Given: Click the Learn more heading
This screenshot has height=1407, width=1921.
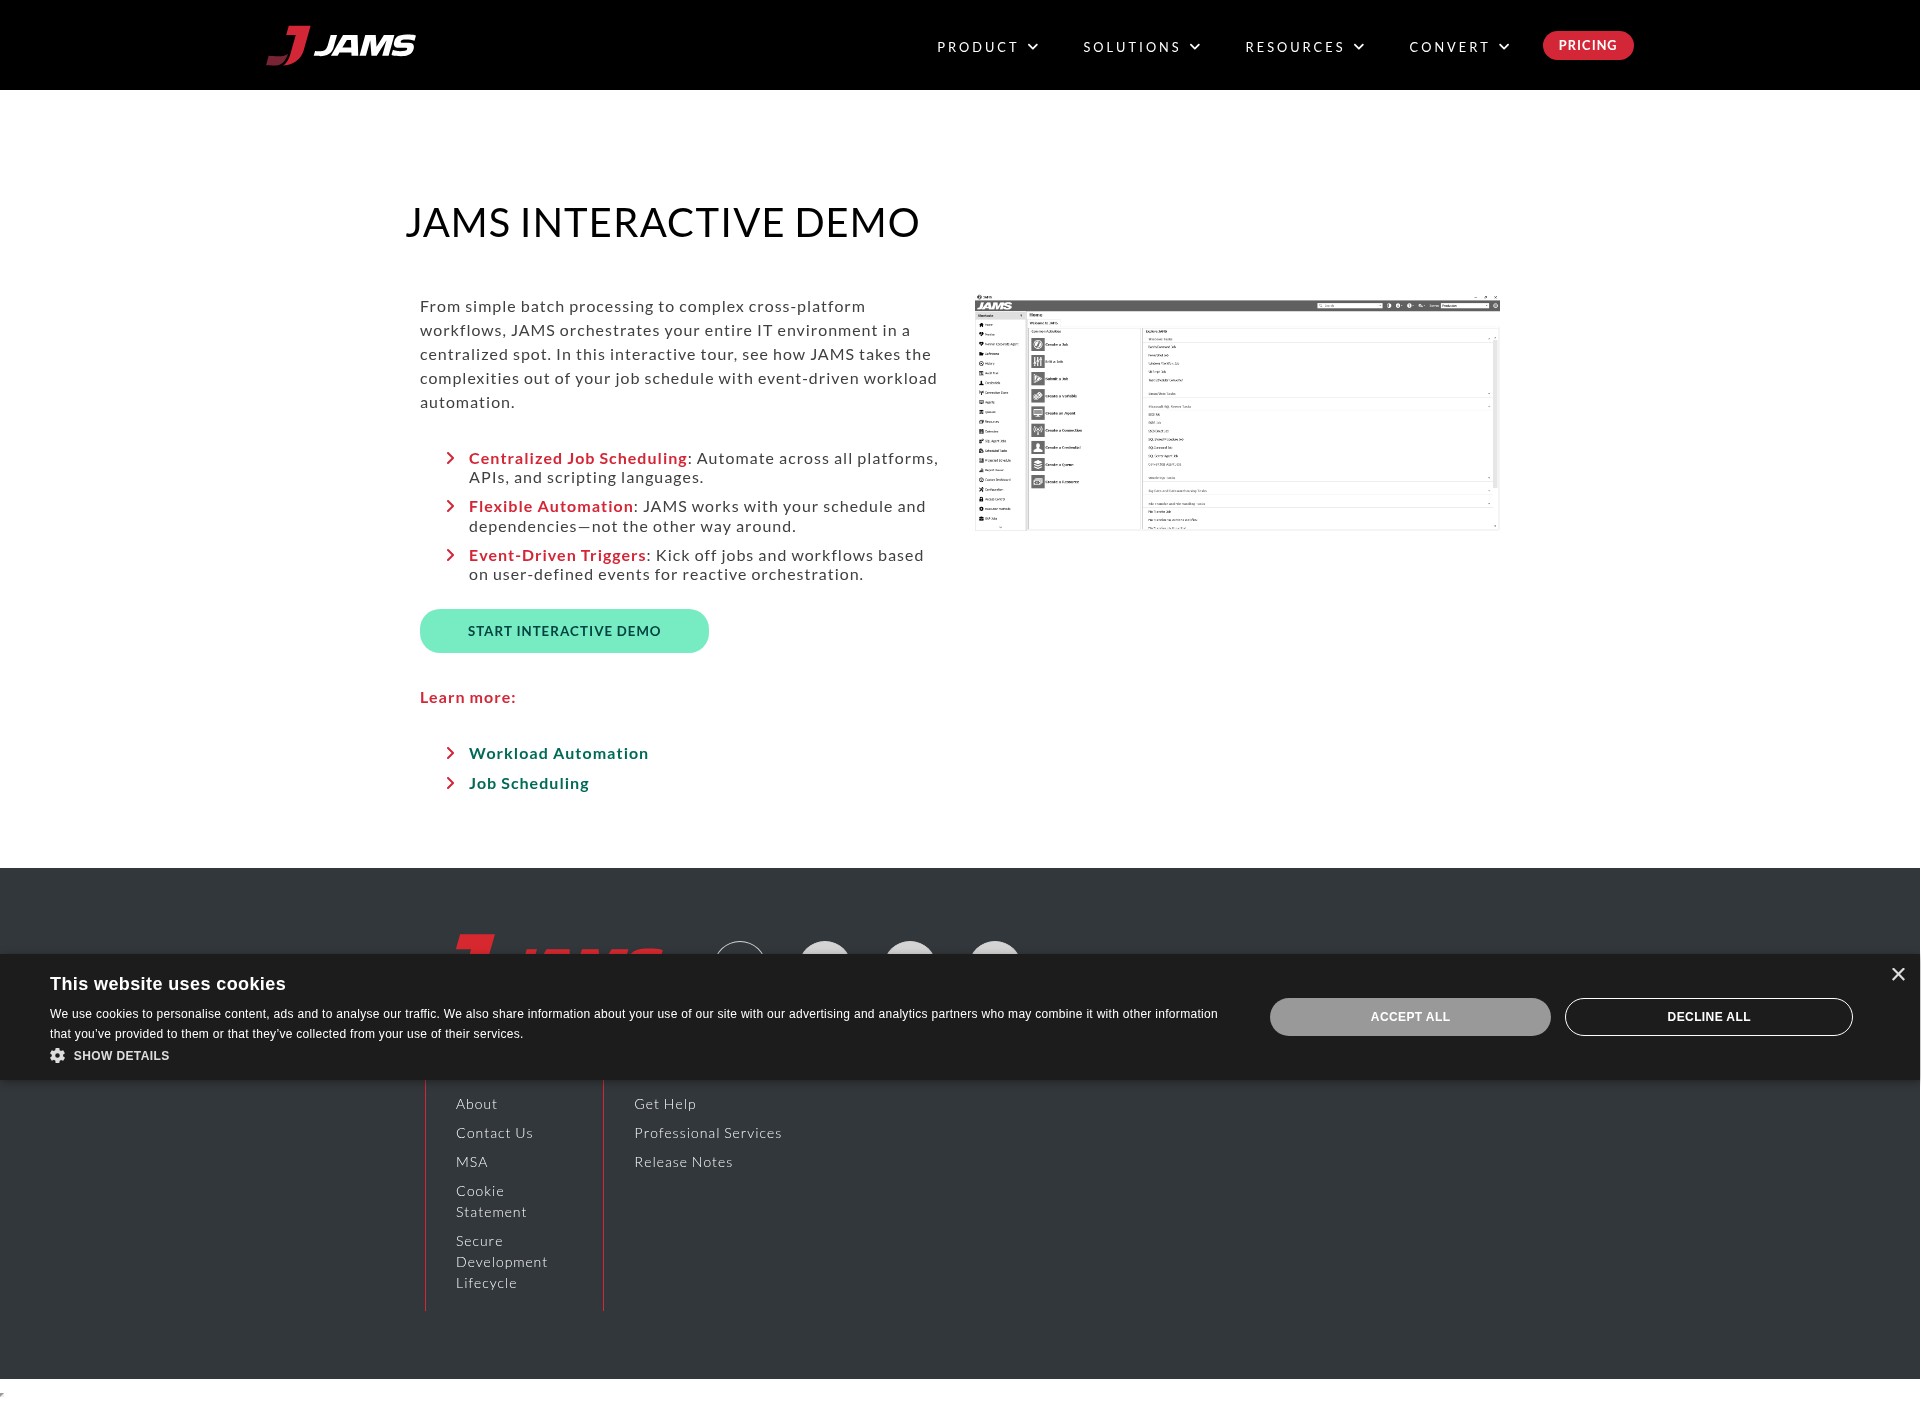Looking at the screenshot, I should pyautogui.click(x=468, y=697).
